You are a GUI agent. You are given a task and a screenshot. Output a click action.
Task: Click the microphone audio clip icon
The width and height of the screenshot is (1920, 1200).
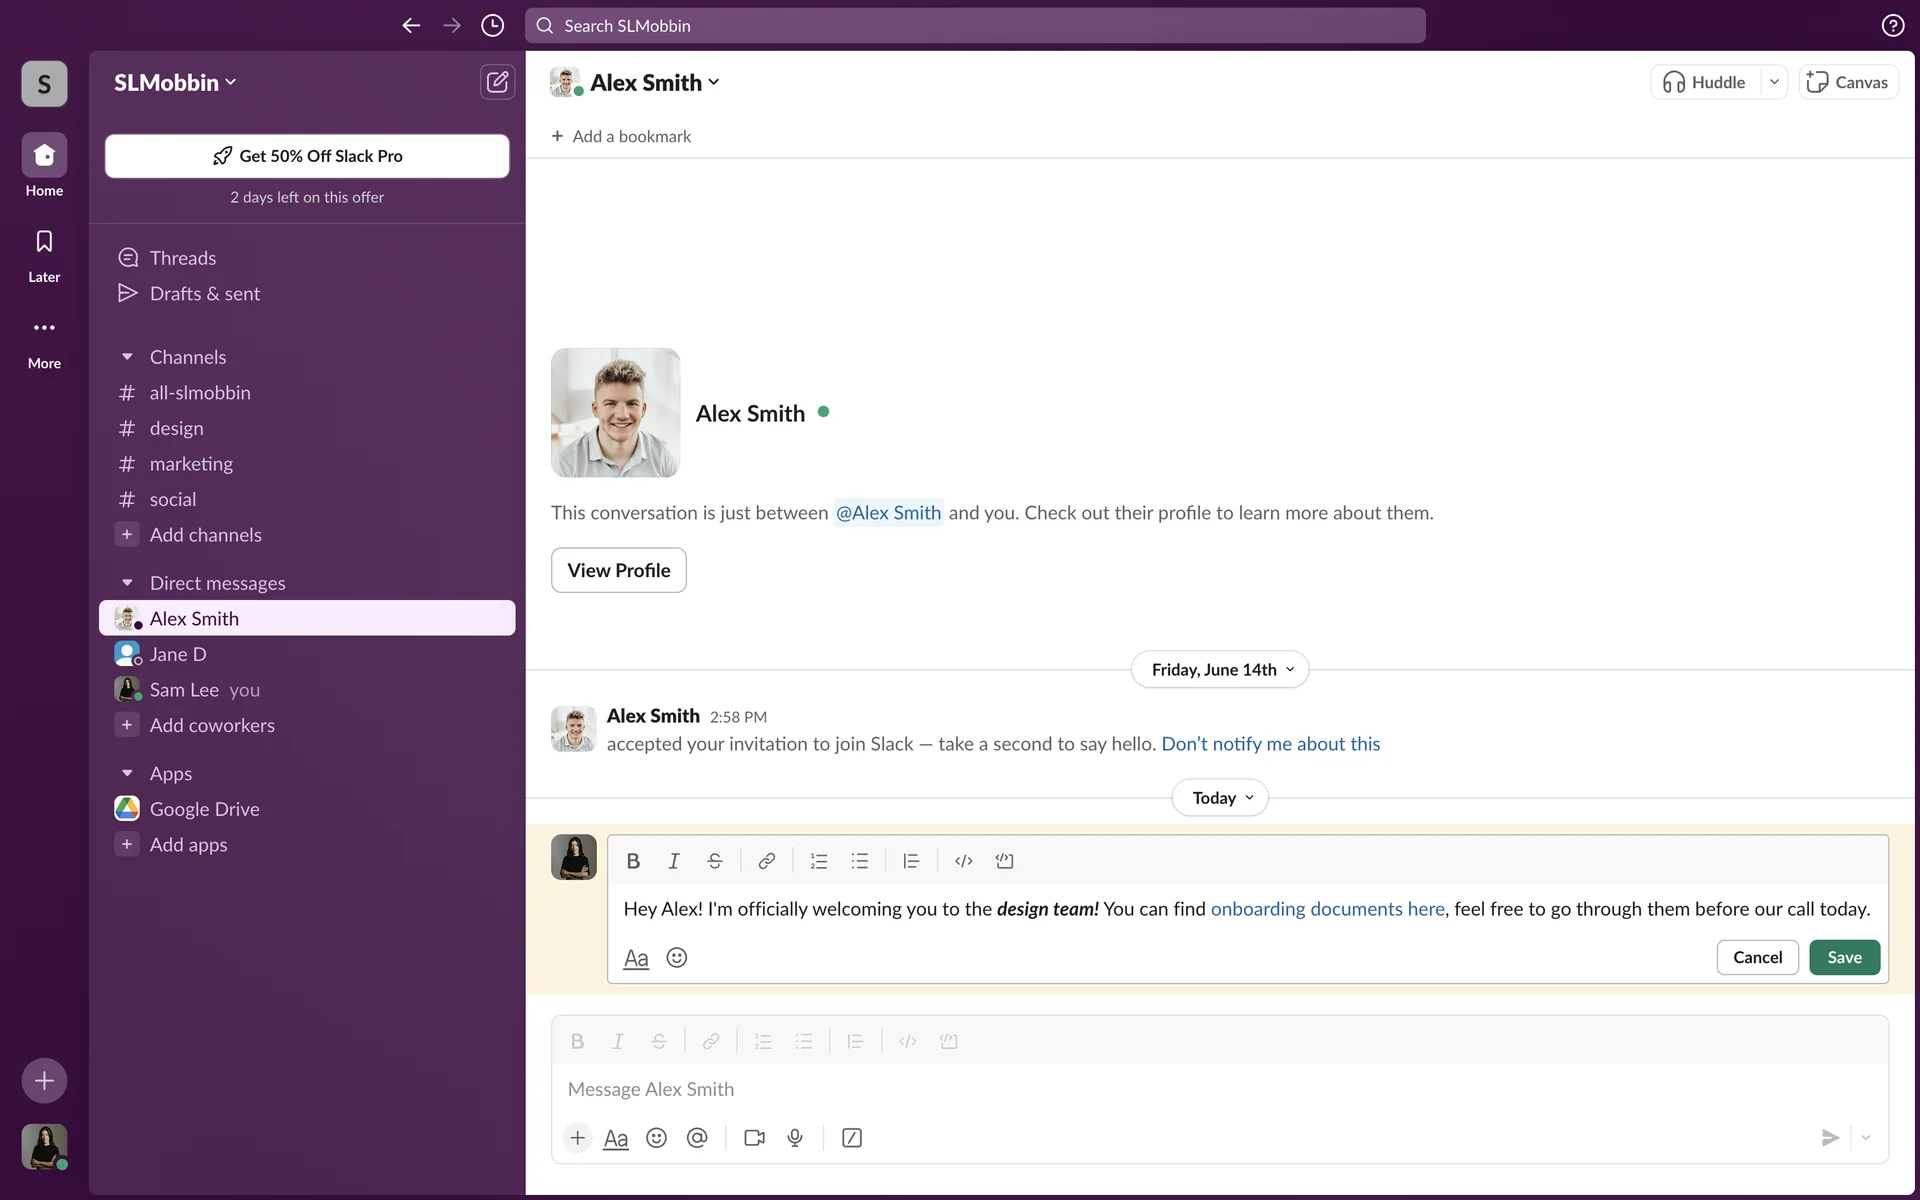click(x=795, y=1138)
